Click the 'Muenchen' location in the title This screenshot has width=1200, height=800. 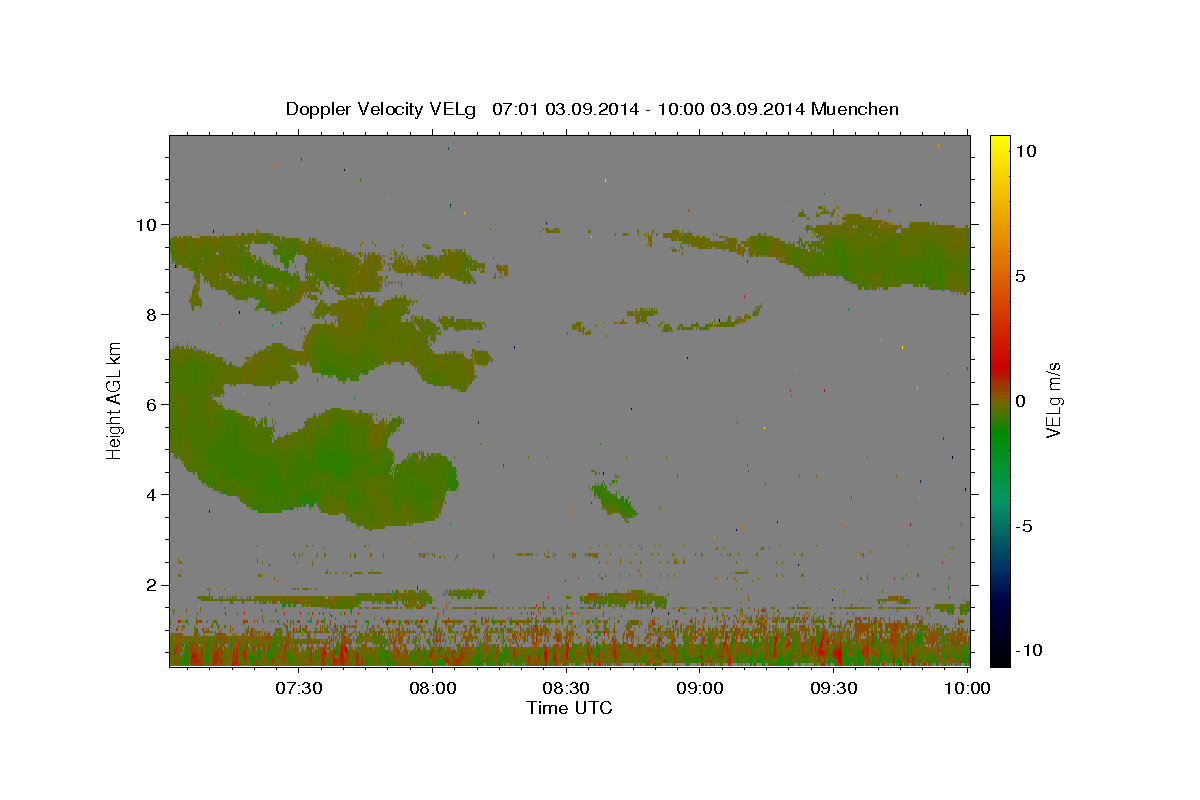coord(855,109)
